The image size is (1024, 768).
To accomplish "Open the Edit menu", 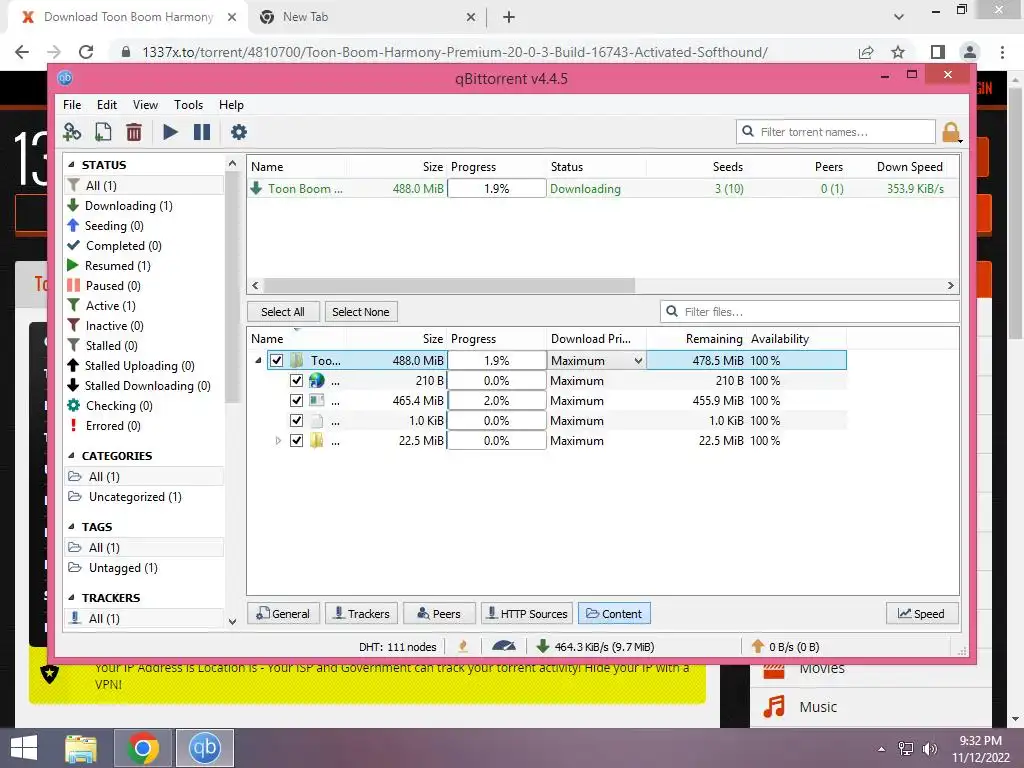I will pyautogui.click(x=106, y=104).
